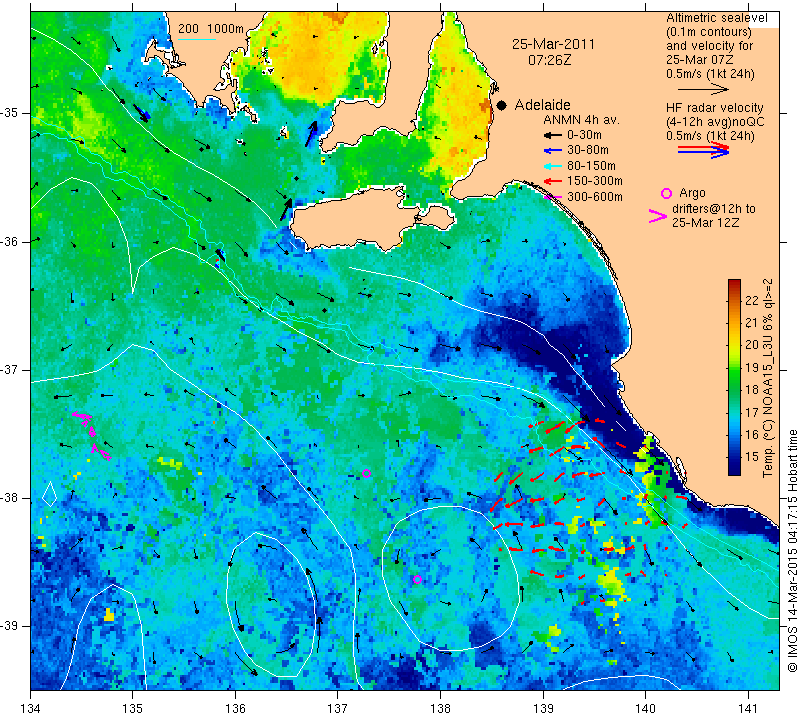Click the cyan 80-150m legend arrow
This screenshot has height=720, width=800.
click(552, 166)
